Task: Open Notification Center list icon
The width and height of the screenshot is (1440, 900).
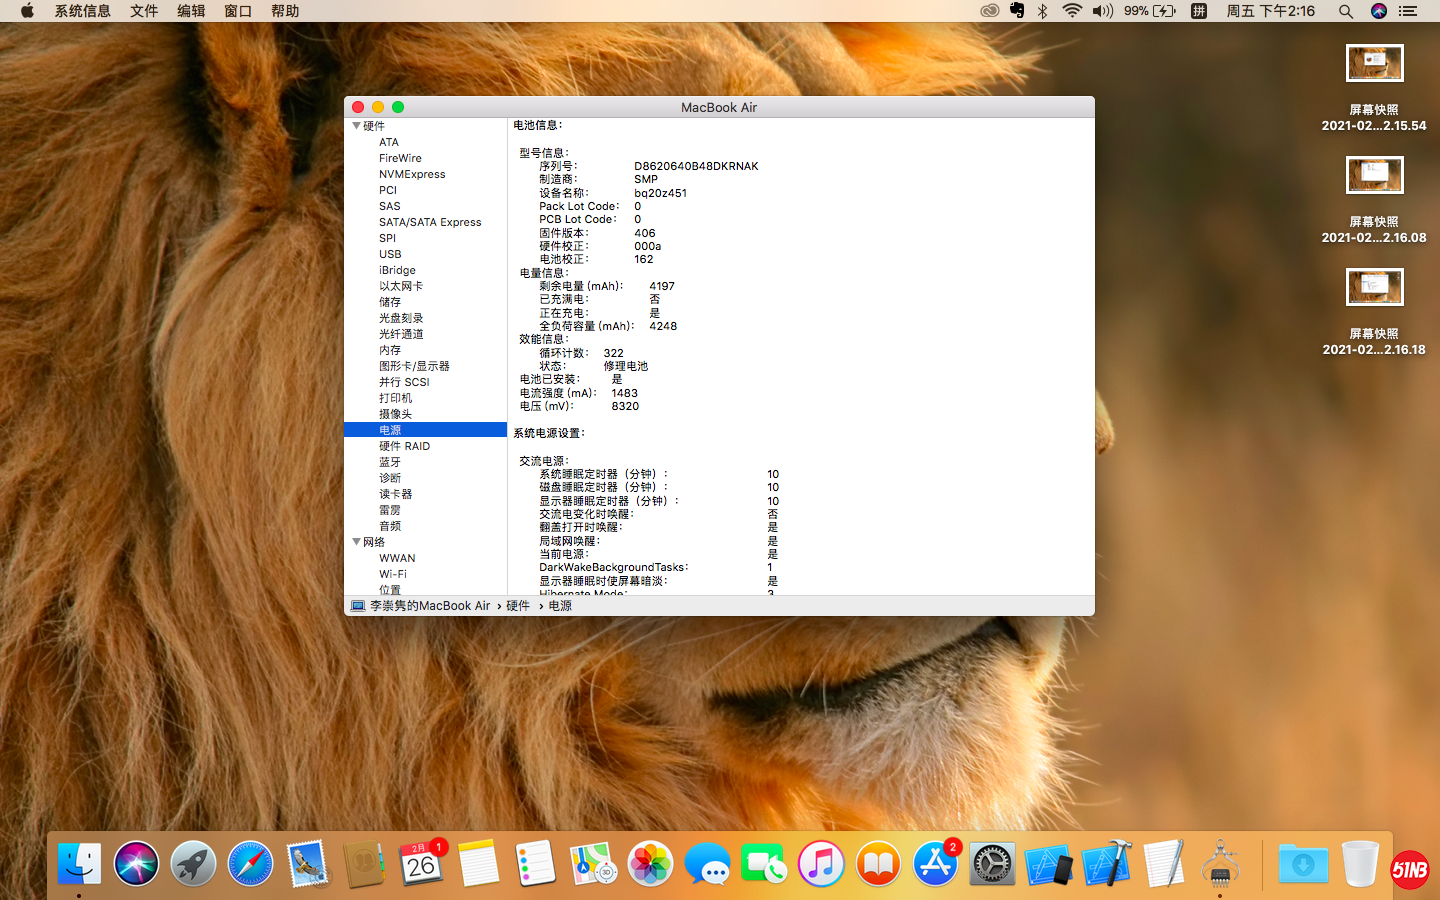Action: pos(1409,11)
